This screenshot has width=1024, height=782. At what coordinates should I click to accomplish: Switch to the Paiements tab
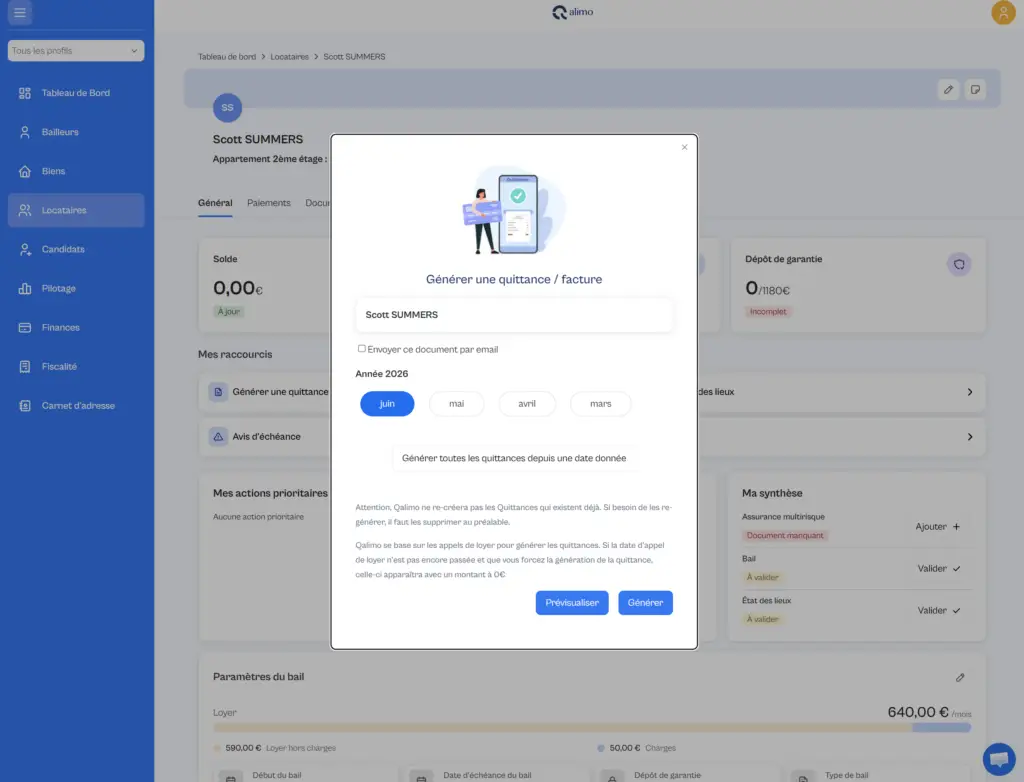pos(268,203)
